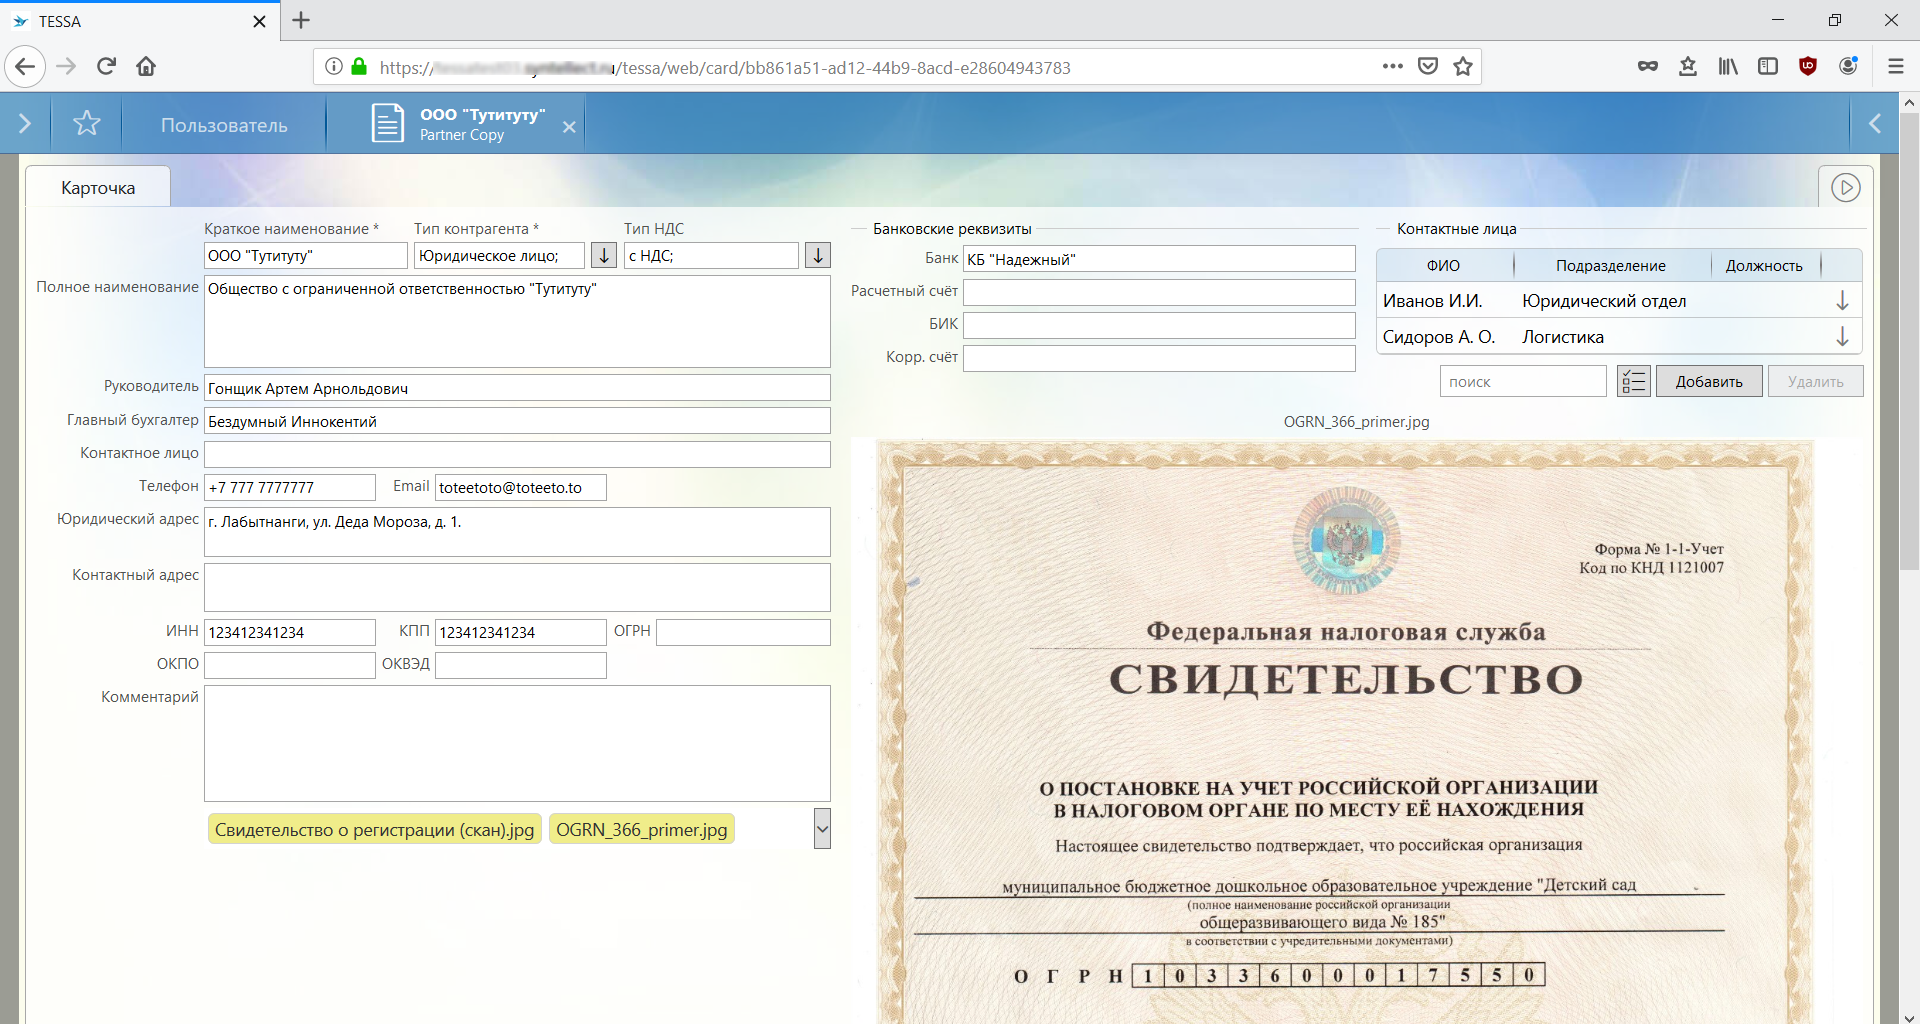Open the Тип контрагента dropdown arrow
Screen dimensions: 1920x1024
coord(604,256)
